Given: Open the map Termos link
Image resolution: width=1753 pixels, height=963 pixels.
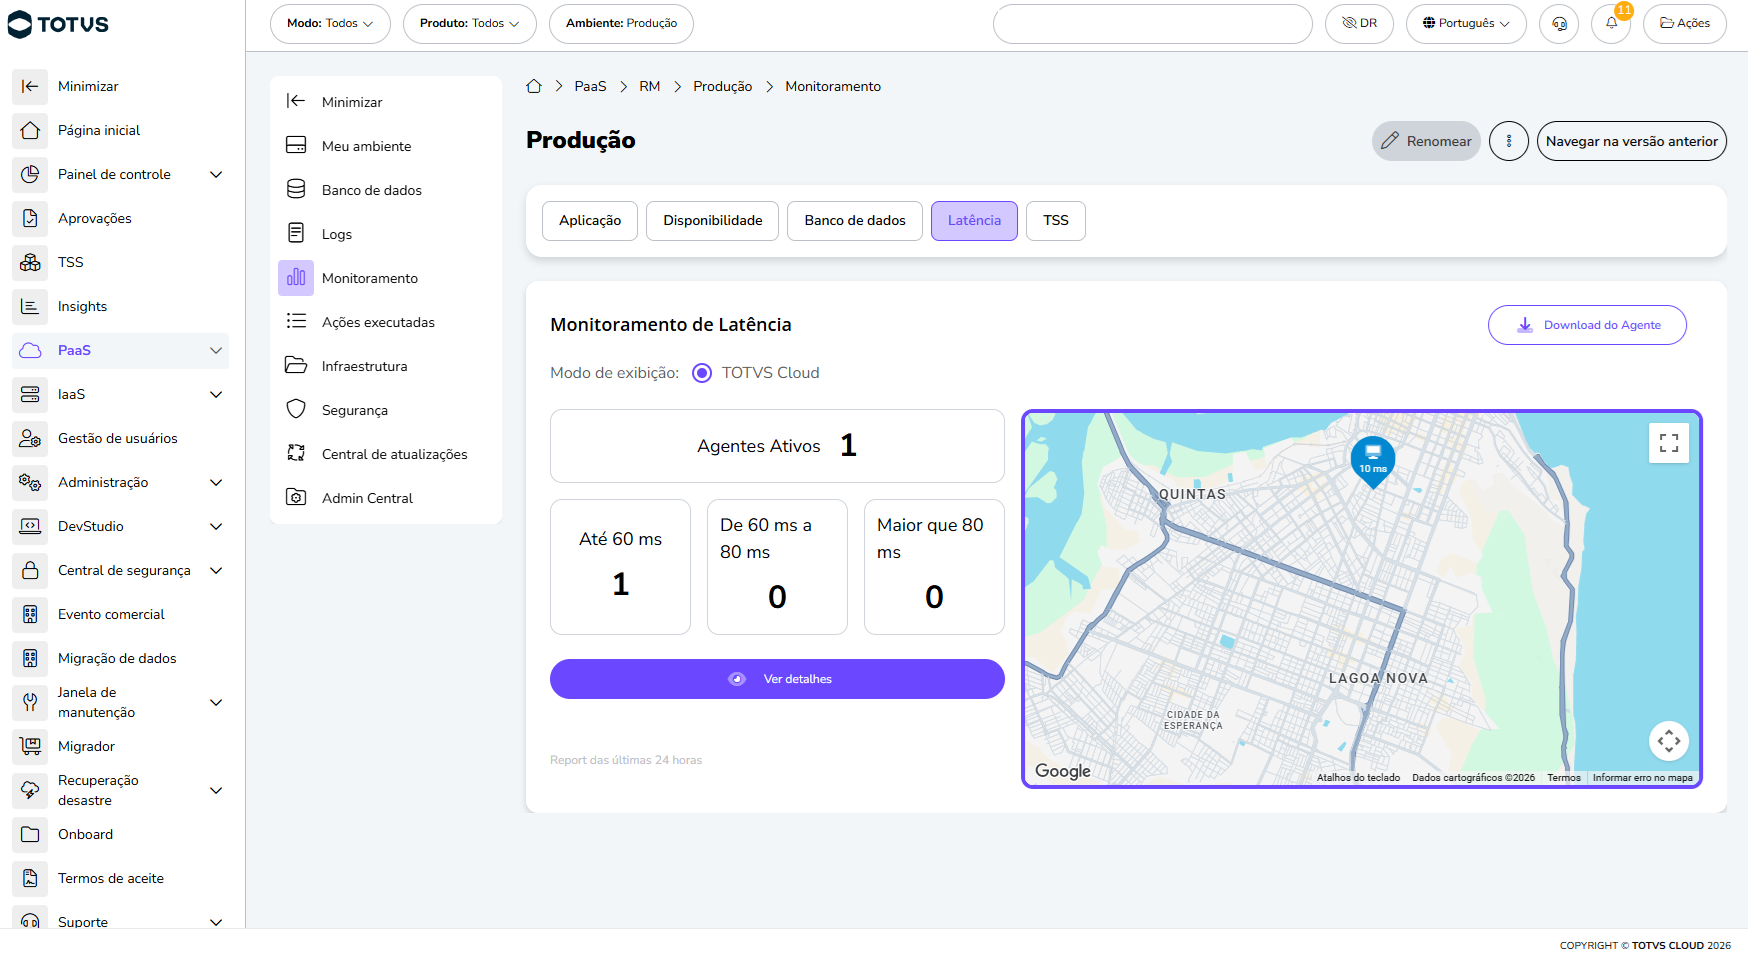Looking at the screenshot, I should point(1564,778).
